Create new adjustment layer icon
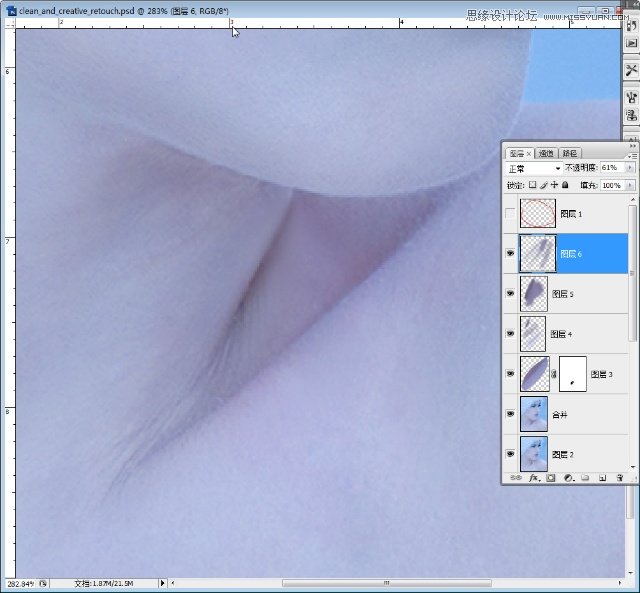Image resolution: width=640 pixels, height=593 pixels. 567,478
